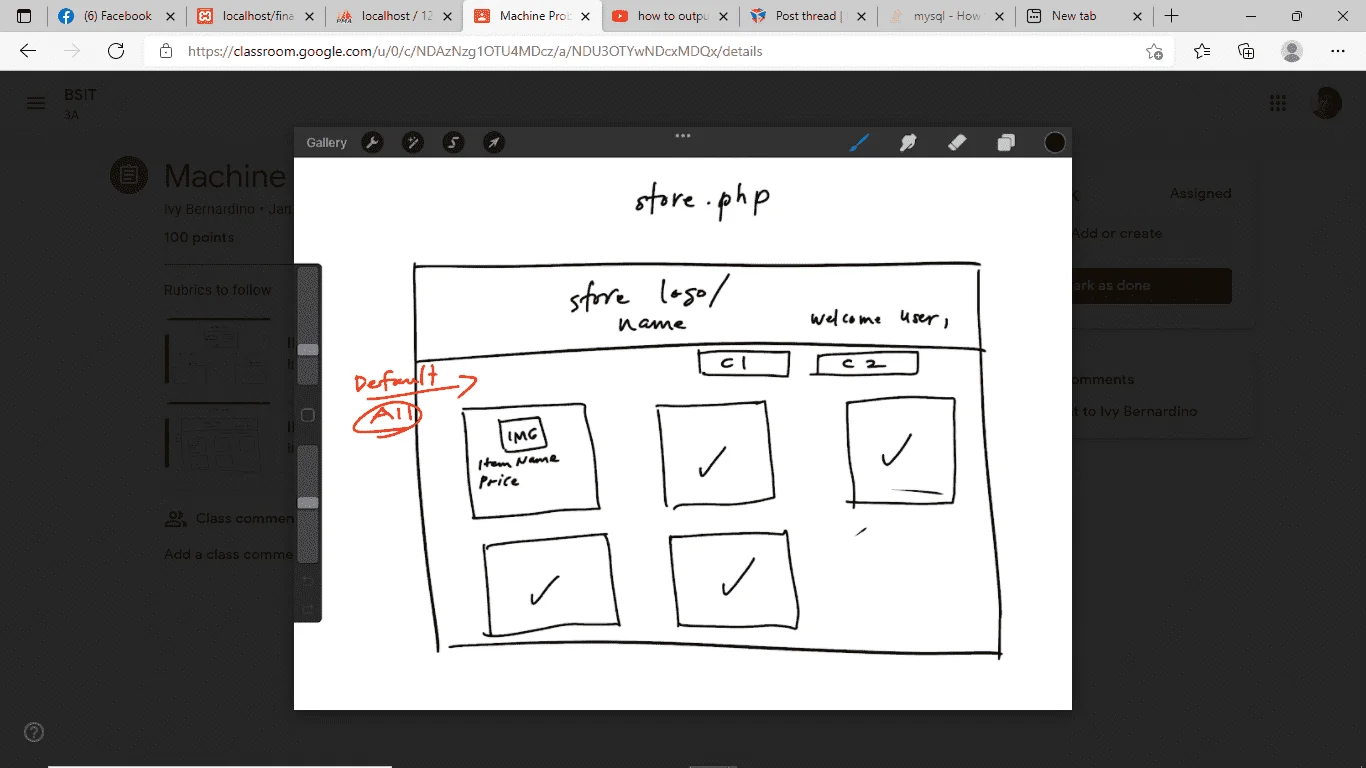Open the browser tab actions menu
The image size is (1366, 768).
click(24, 16)
